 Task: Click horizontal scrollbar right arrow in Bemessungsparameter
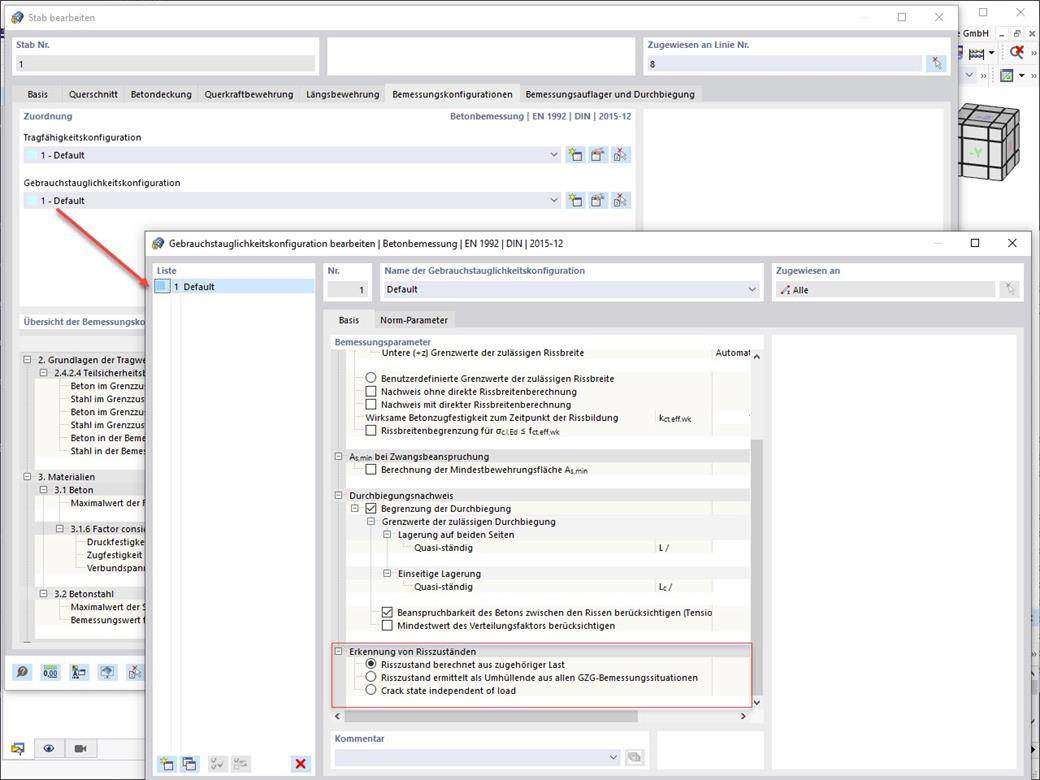(743, 716)
